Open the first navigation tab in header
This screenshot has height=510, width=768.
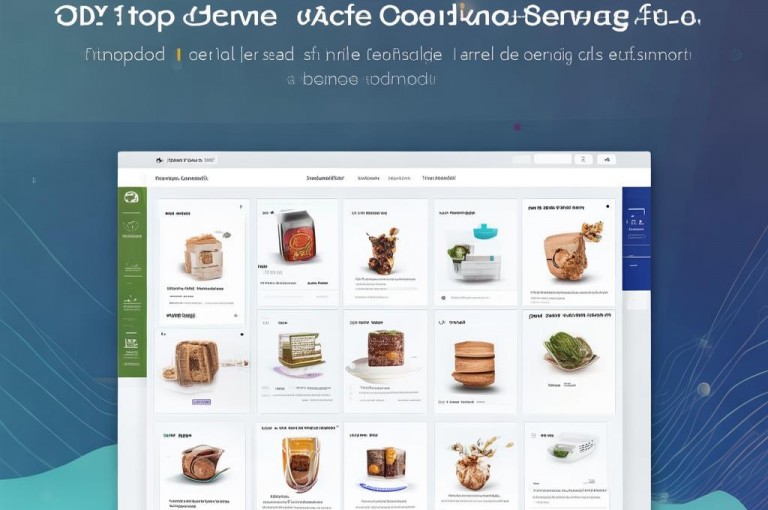325,178
